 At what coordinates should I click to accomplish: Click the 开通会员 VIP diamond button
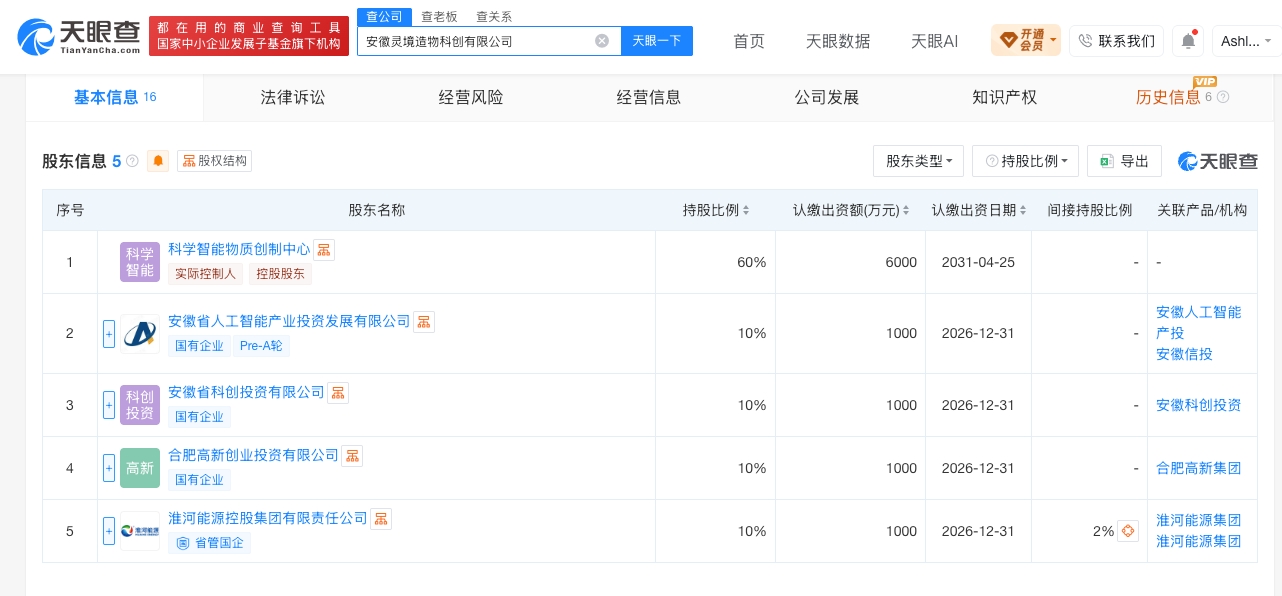(1025, 41)
